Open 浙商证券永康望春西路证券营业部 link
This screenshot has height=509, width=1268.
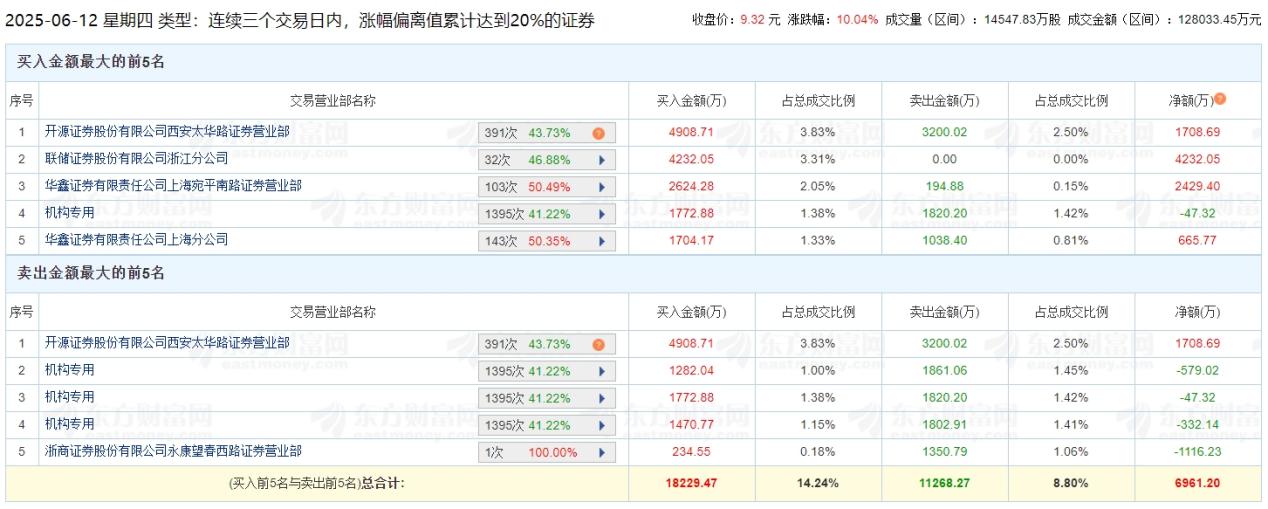173,451
